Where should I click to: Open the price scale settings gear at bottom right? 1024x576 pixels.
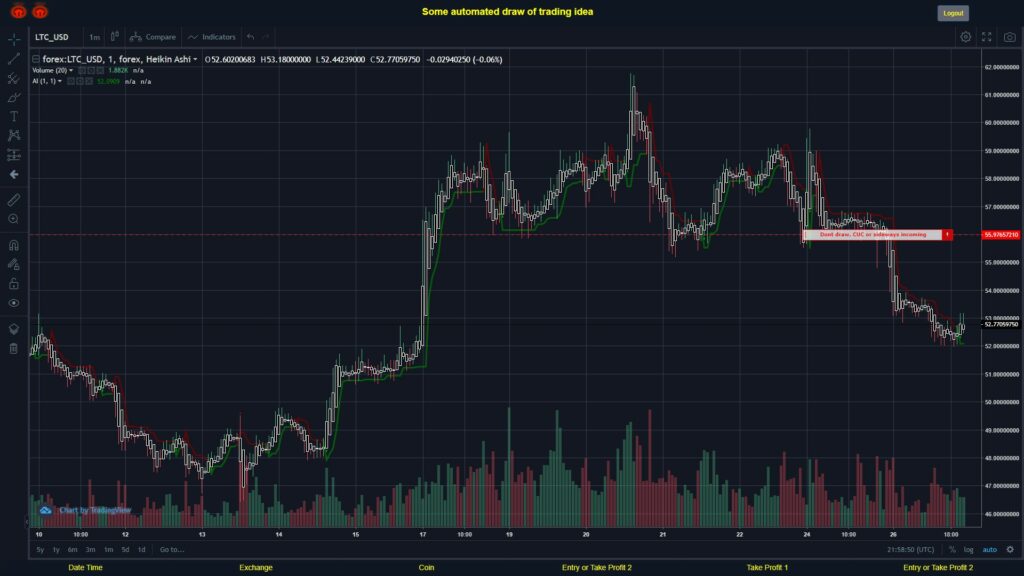[x=1010, y=550]
